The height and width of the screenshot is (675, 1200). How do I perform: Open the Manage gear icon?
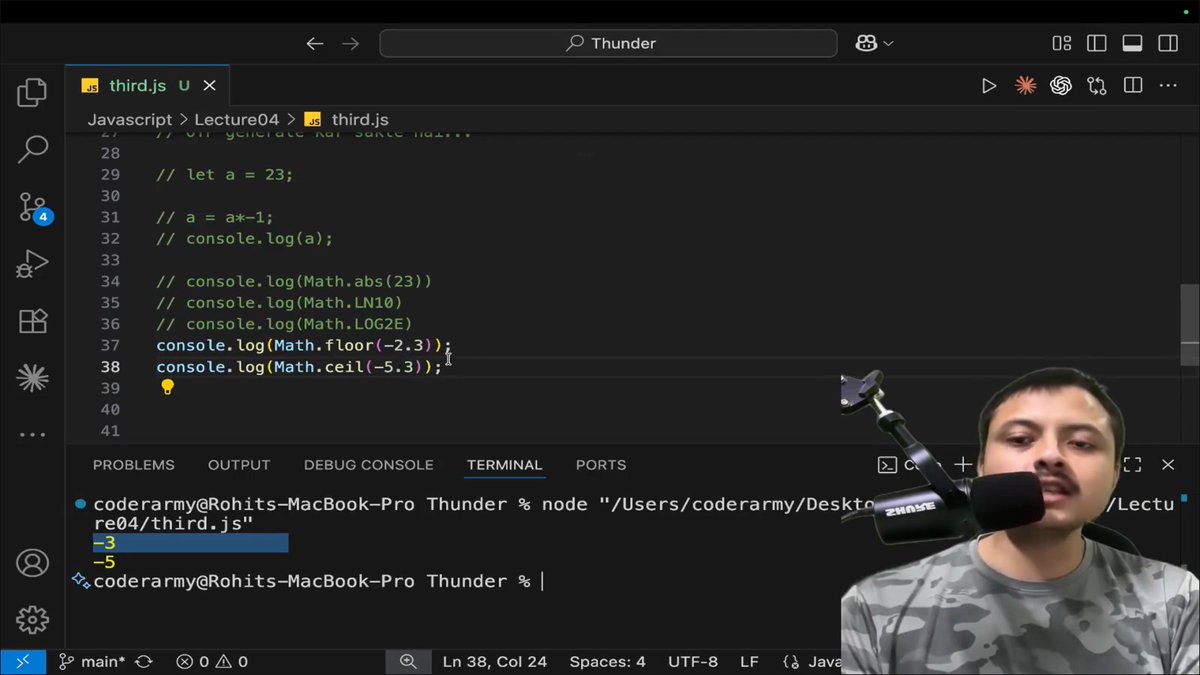(32, 619)
